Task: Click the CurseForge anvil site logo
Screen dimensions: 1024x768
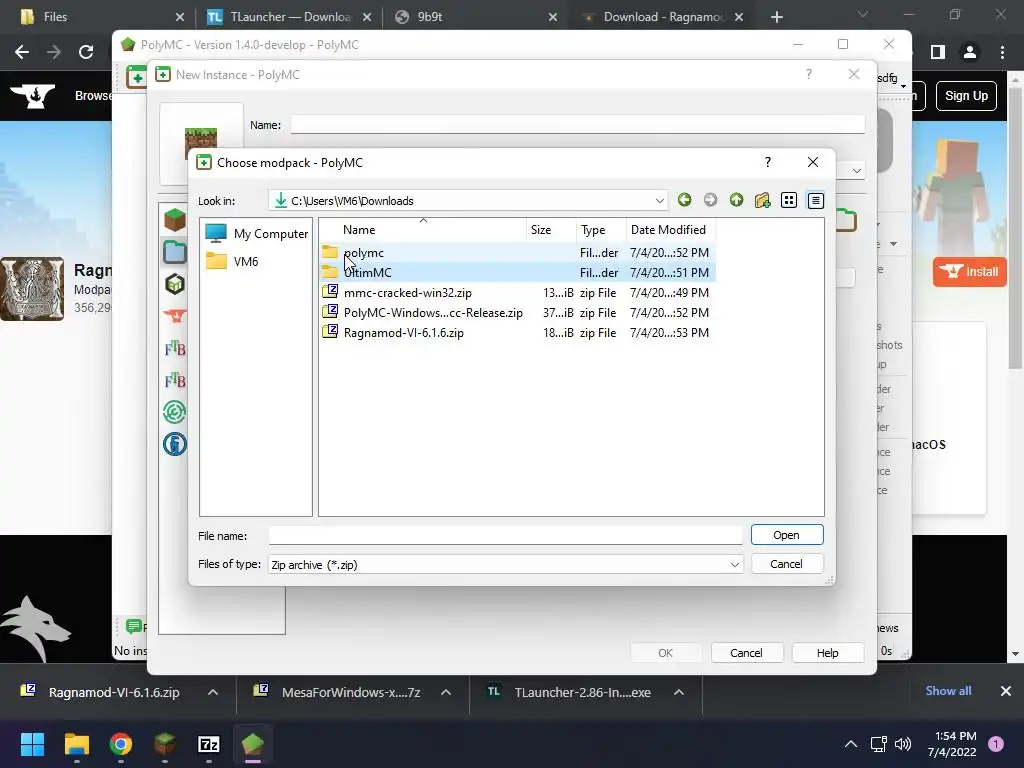Action: [33, 96]
